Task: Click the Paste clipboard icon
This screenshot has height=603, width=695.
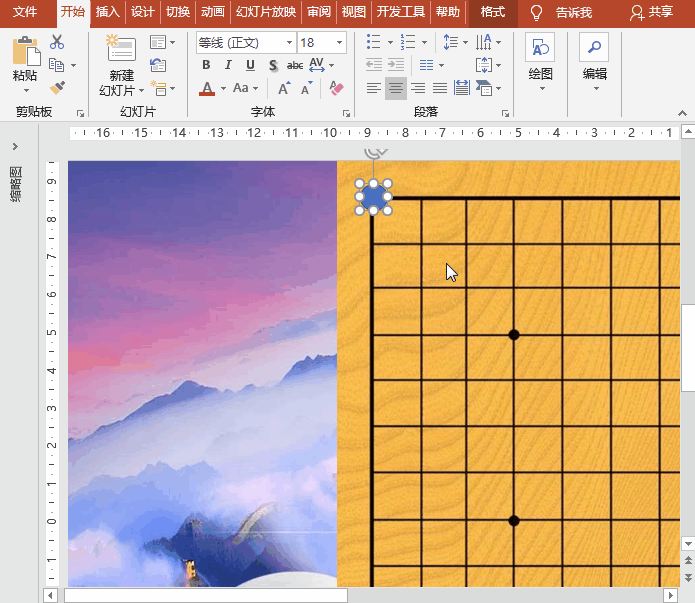Action: click(26, 51)
